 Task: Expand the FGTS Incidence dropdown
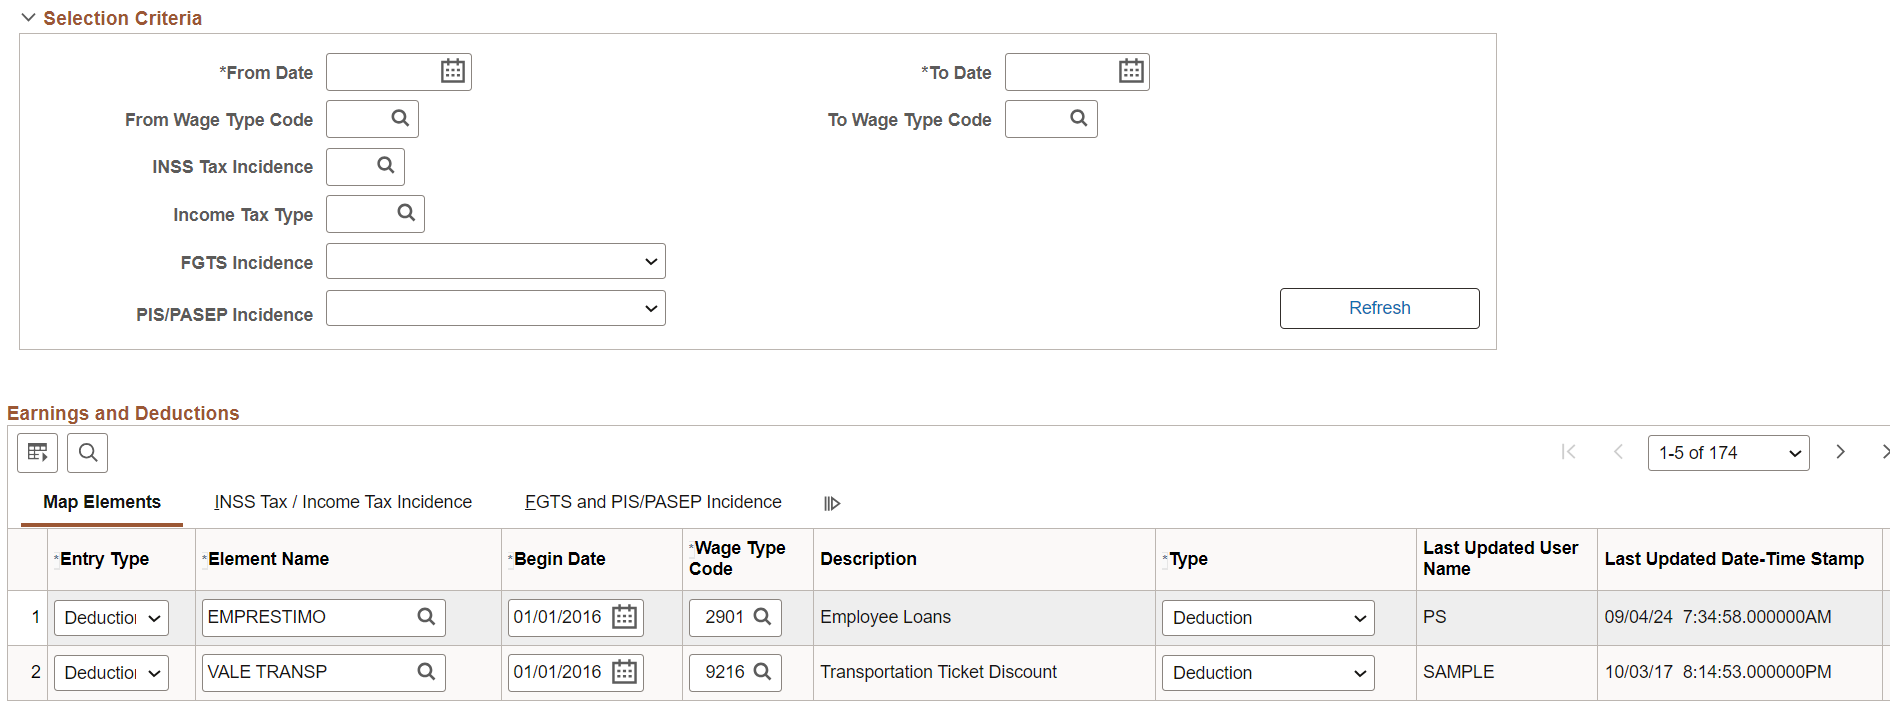(496, 262)
